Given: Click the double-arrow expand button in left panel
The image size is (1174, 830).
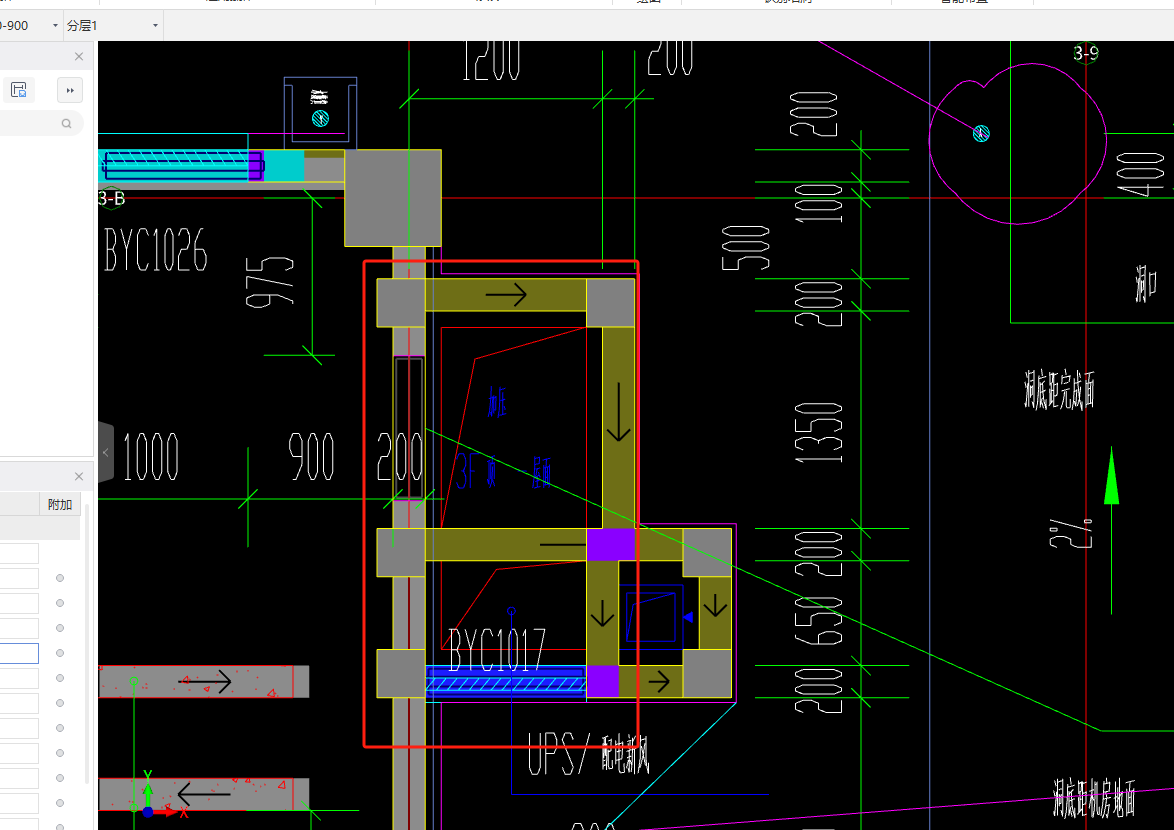Looking at the screenshot, I should pyautogui.click(x=70, y=90).
